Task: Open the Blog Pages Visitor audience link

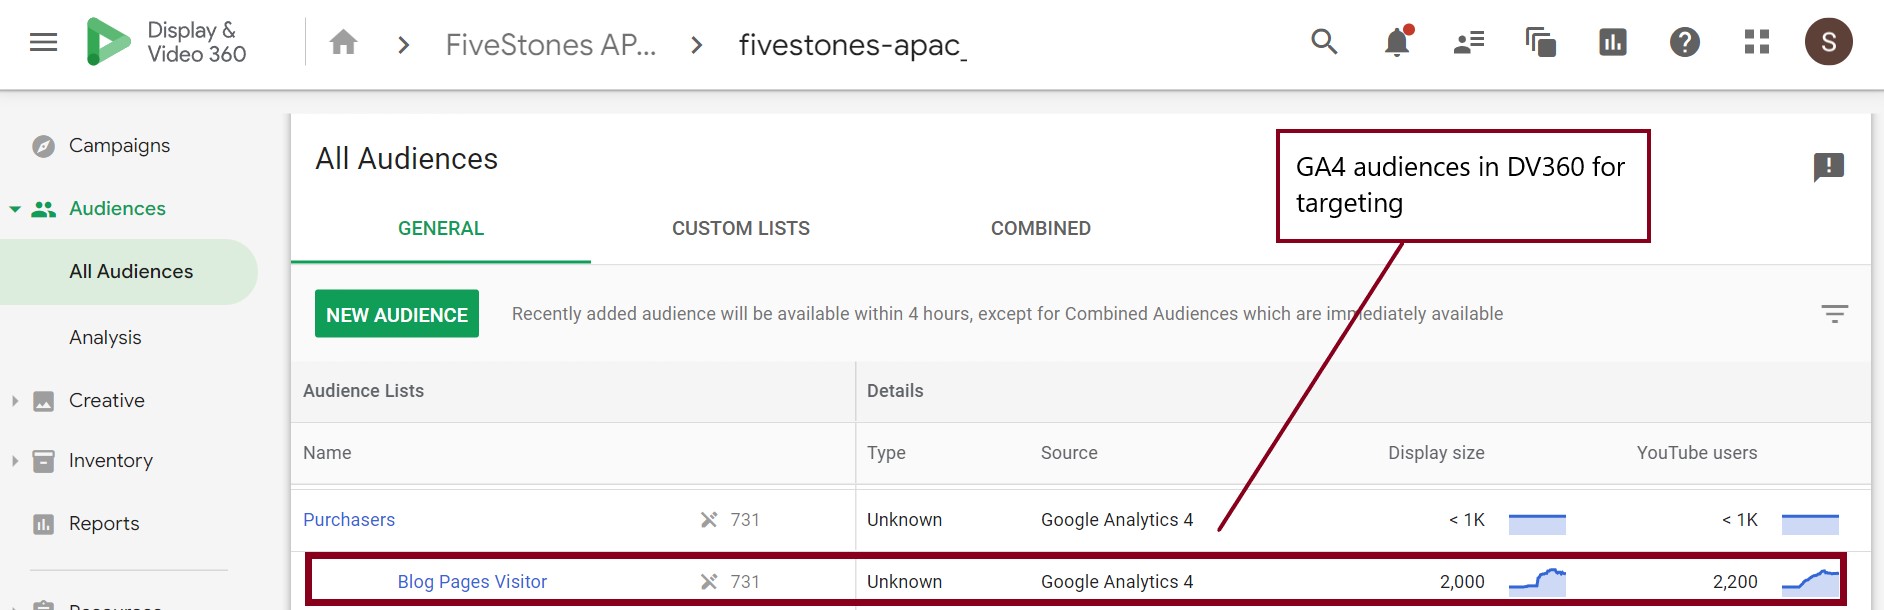Action: click(x=472, y=582)
